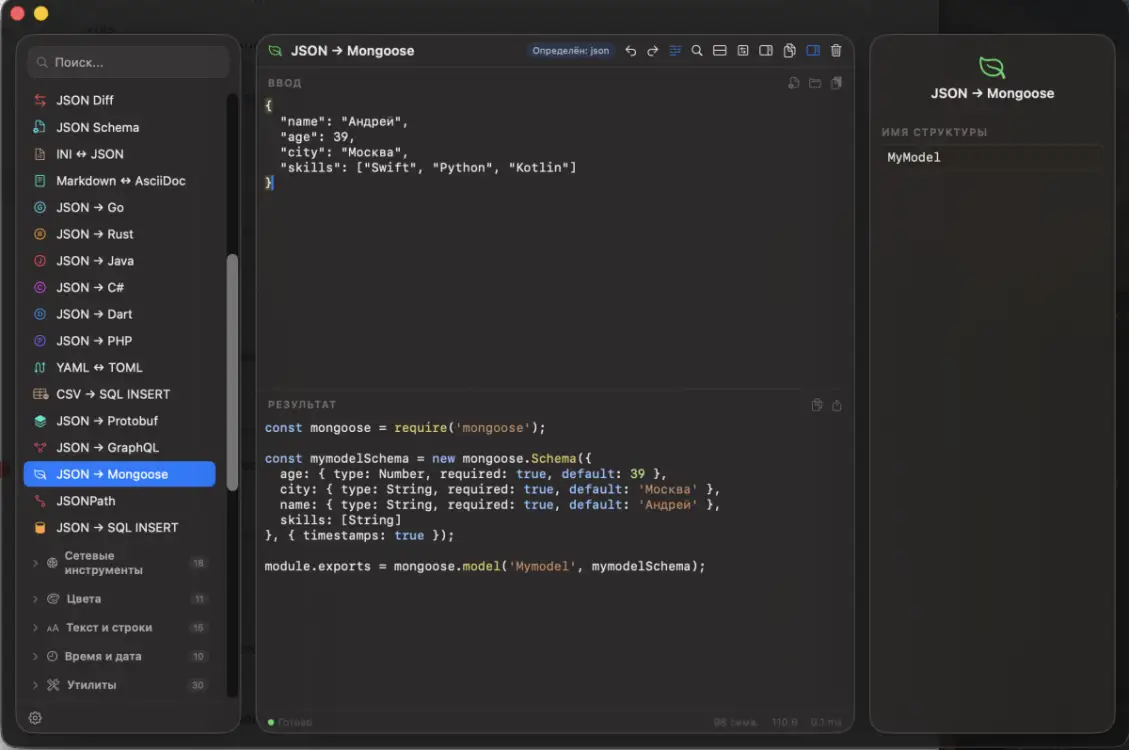Click the redo arrow in the toolbar
The width and height of the screenshot is (1129, 750).
(x=652, y=50)
